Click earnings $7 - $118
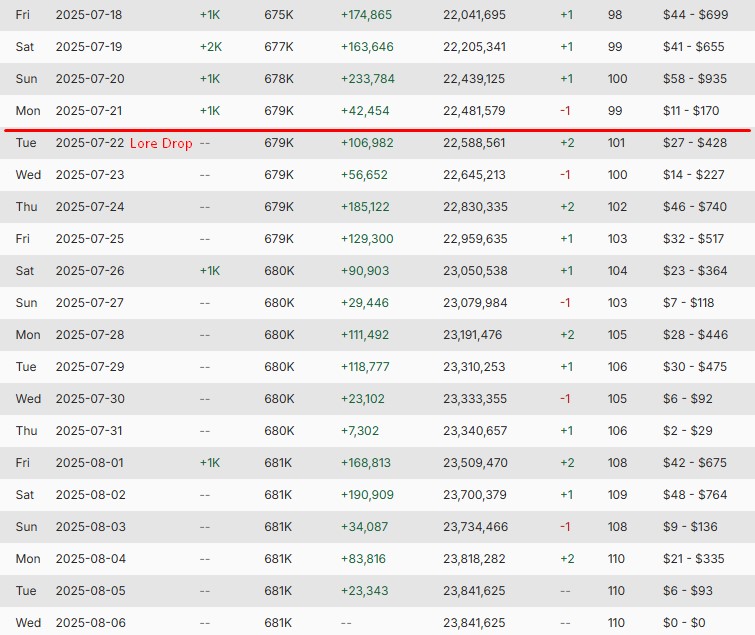The height and width of the screenshot is (635, 755). [689, 303]
